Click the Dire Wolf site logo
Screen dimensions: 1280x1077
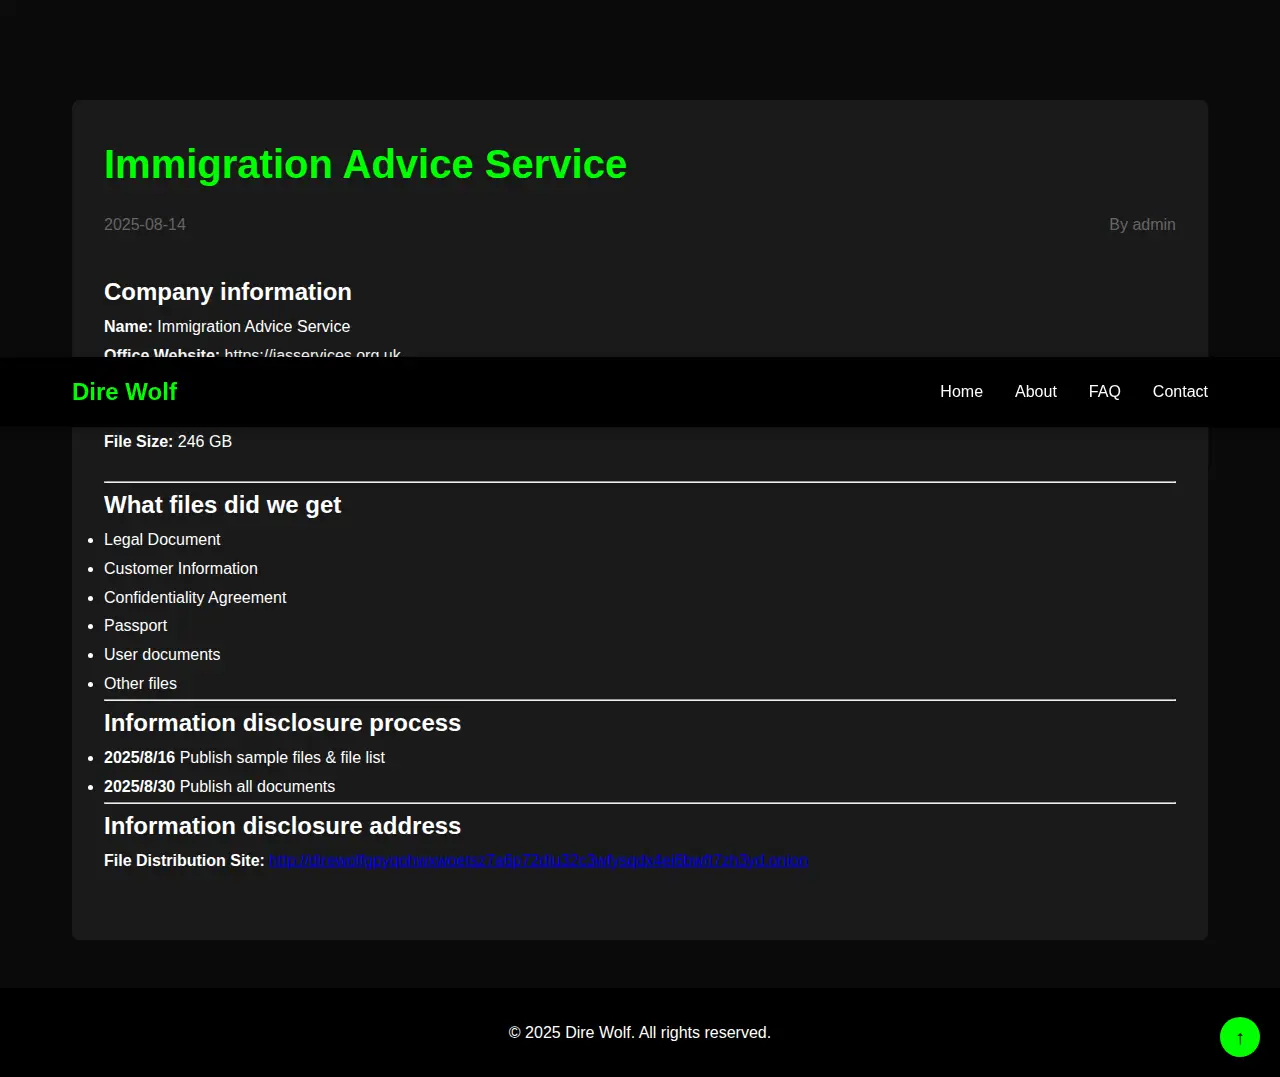click(x=124, y=392)
